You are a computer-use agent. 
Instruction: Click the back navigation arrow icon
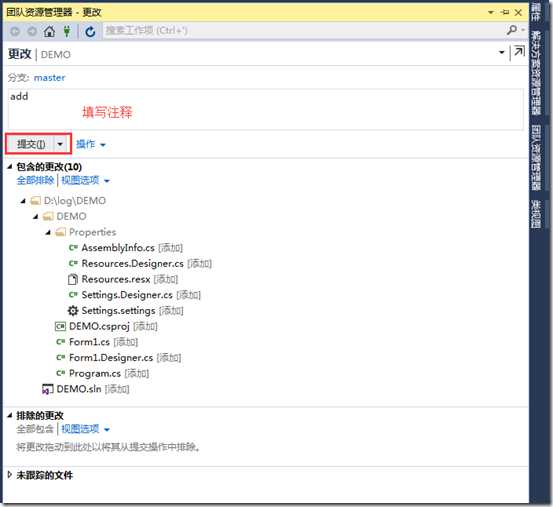click(x=15, y=31)
